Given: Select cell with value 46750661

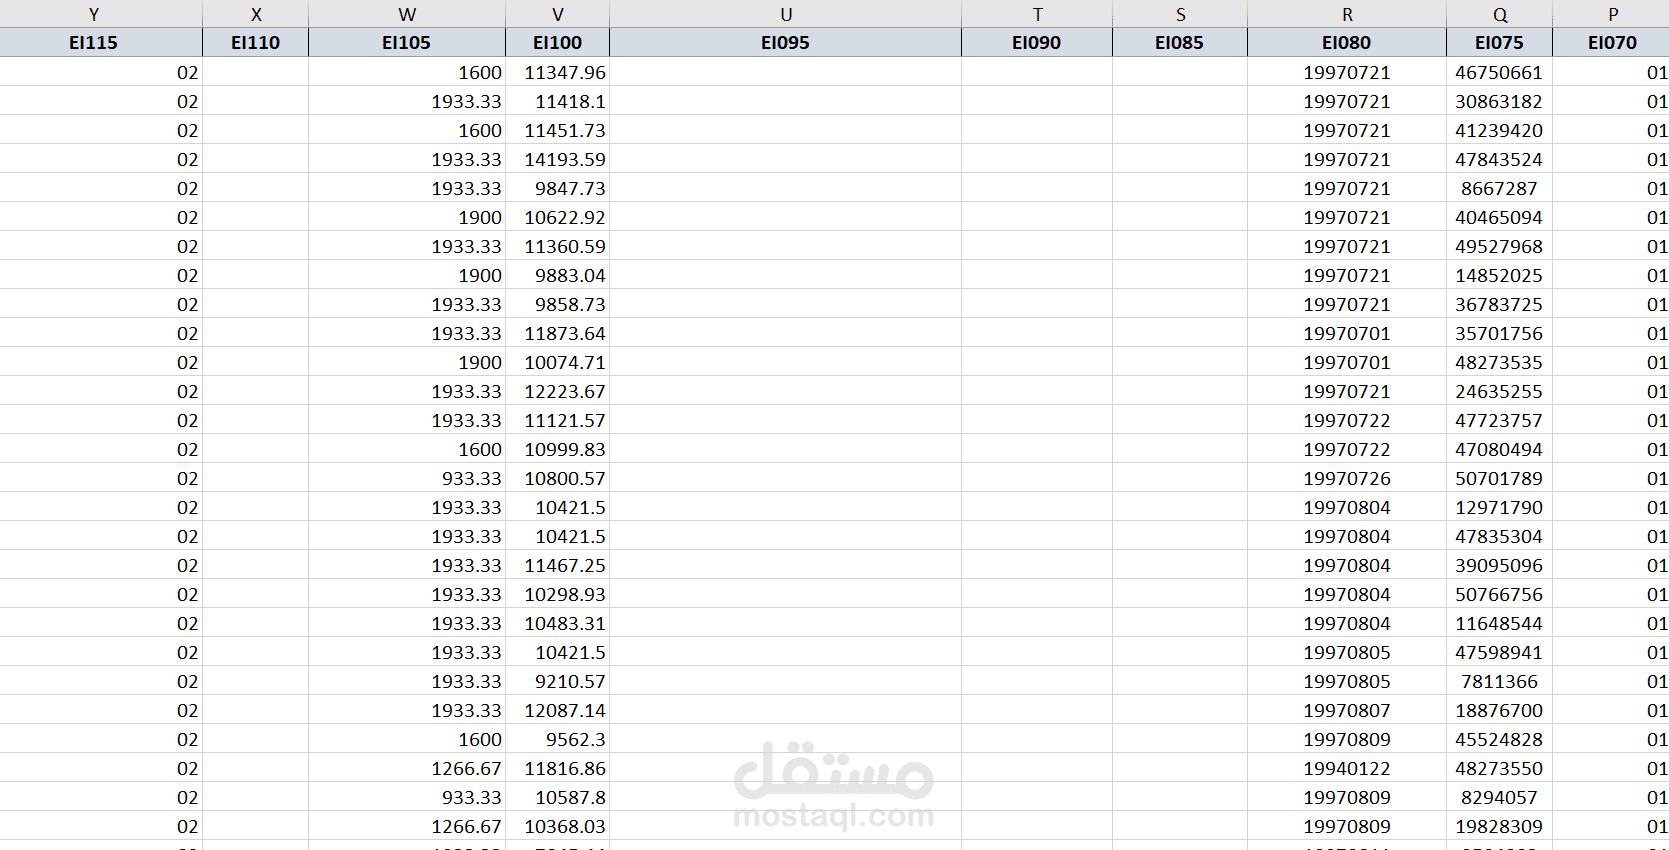Looking at the screenshot, I should (1500, 72).
